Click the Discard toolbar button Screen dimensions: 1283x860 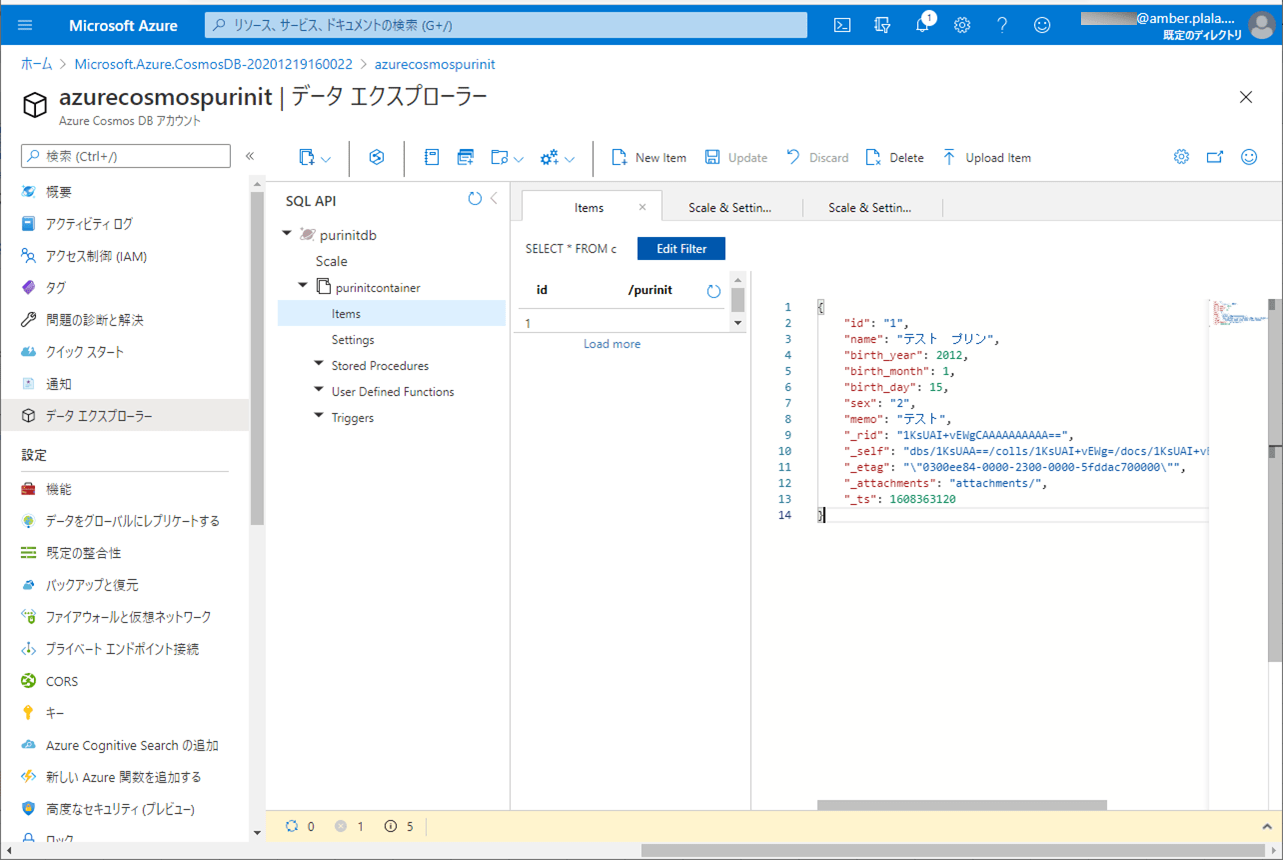[817, 157]
